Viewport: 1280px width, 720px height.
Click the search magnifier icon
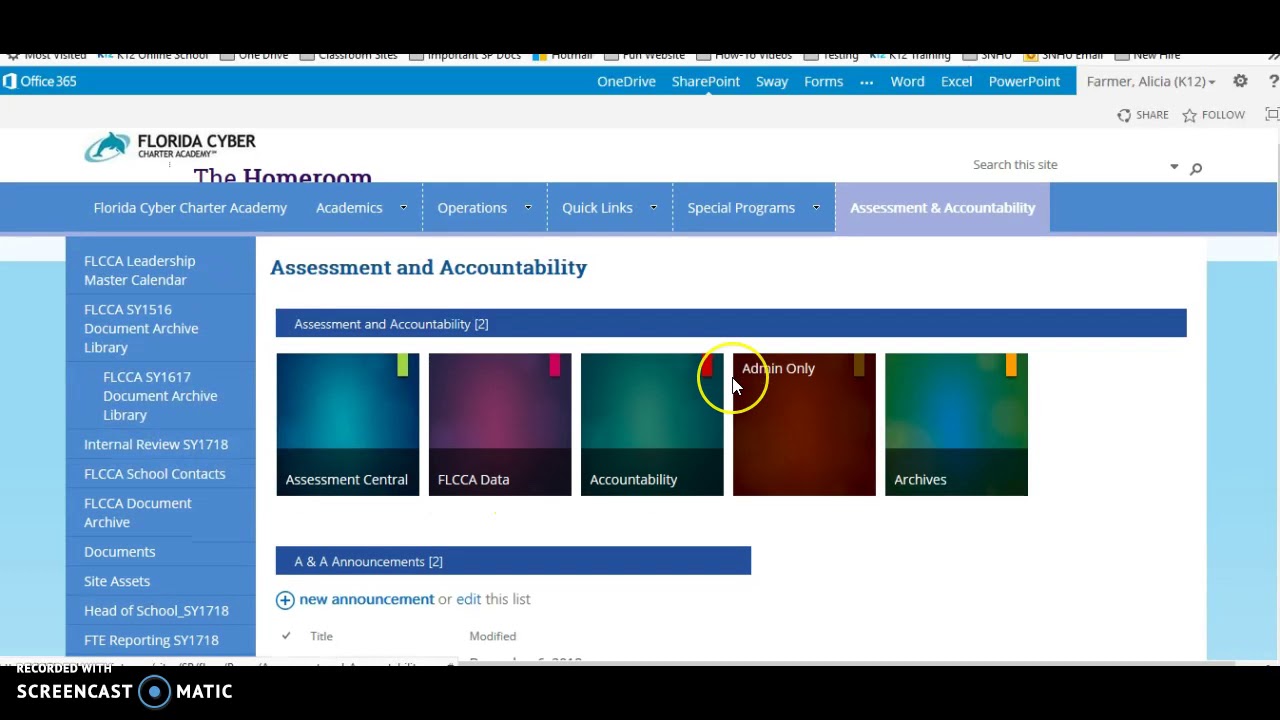pyautogui.click(x=1195, y=168)
